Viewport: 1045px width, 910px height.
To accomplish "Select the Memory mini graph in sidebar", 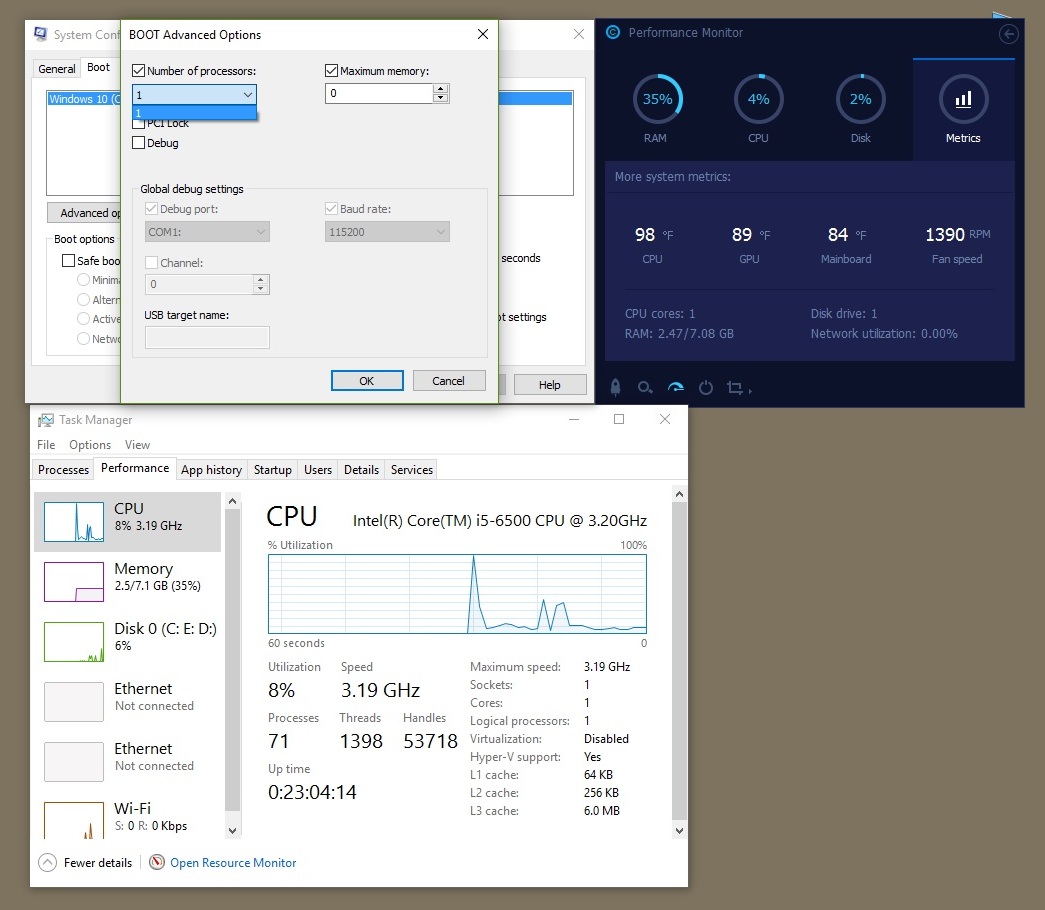I will [x=74, y=582].
